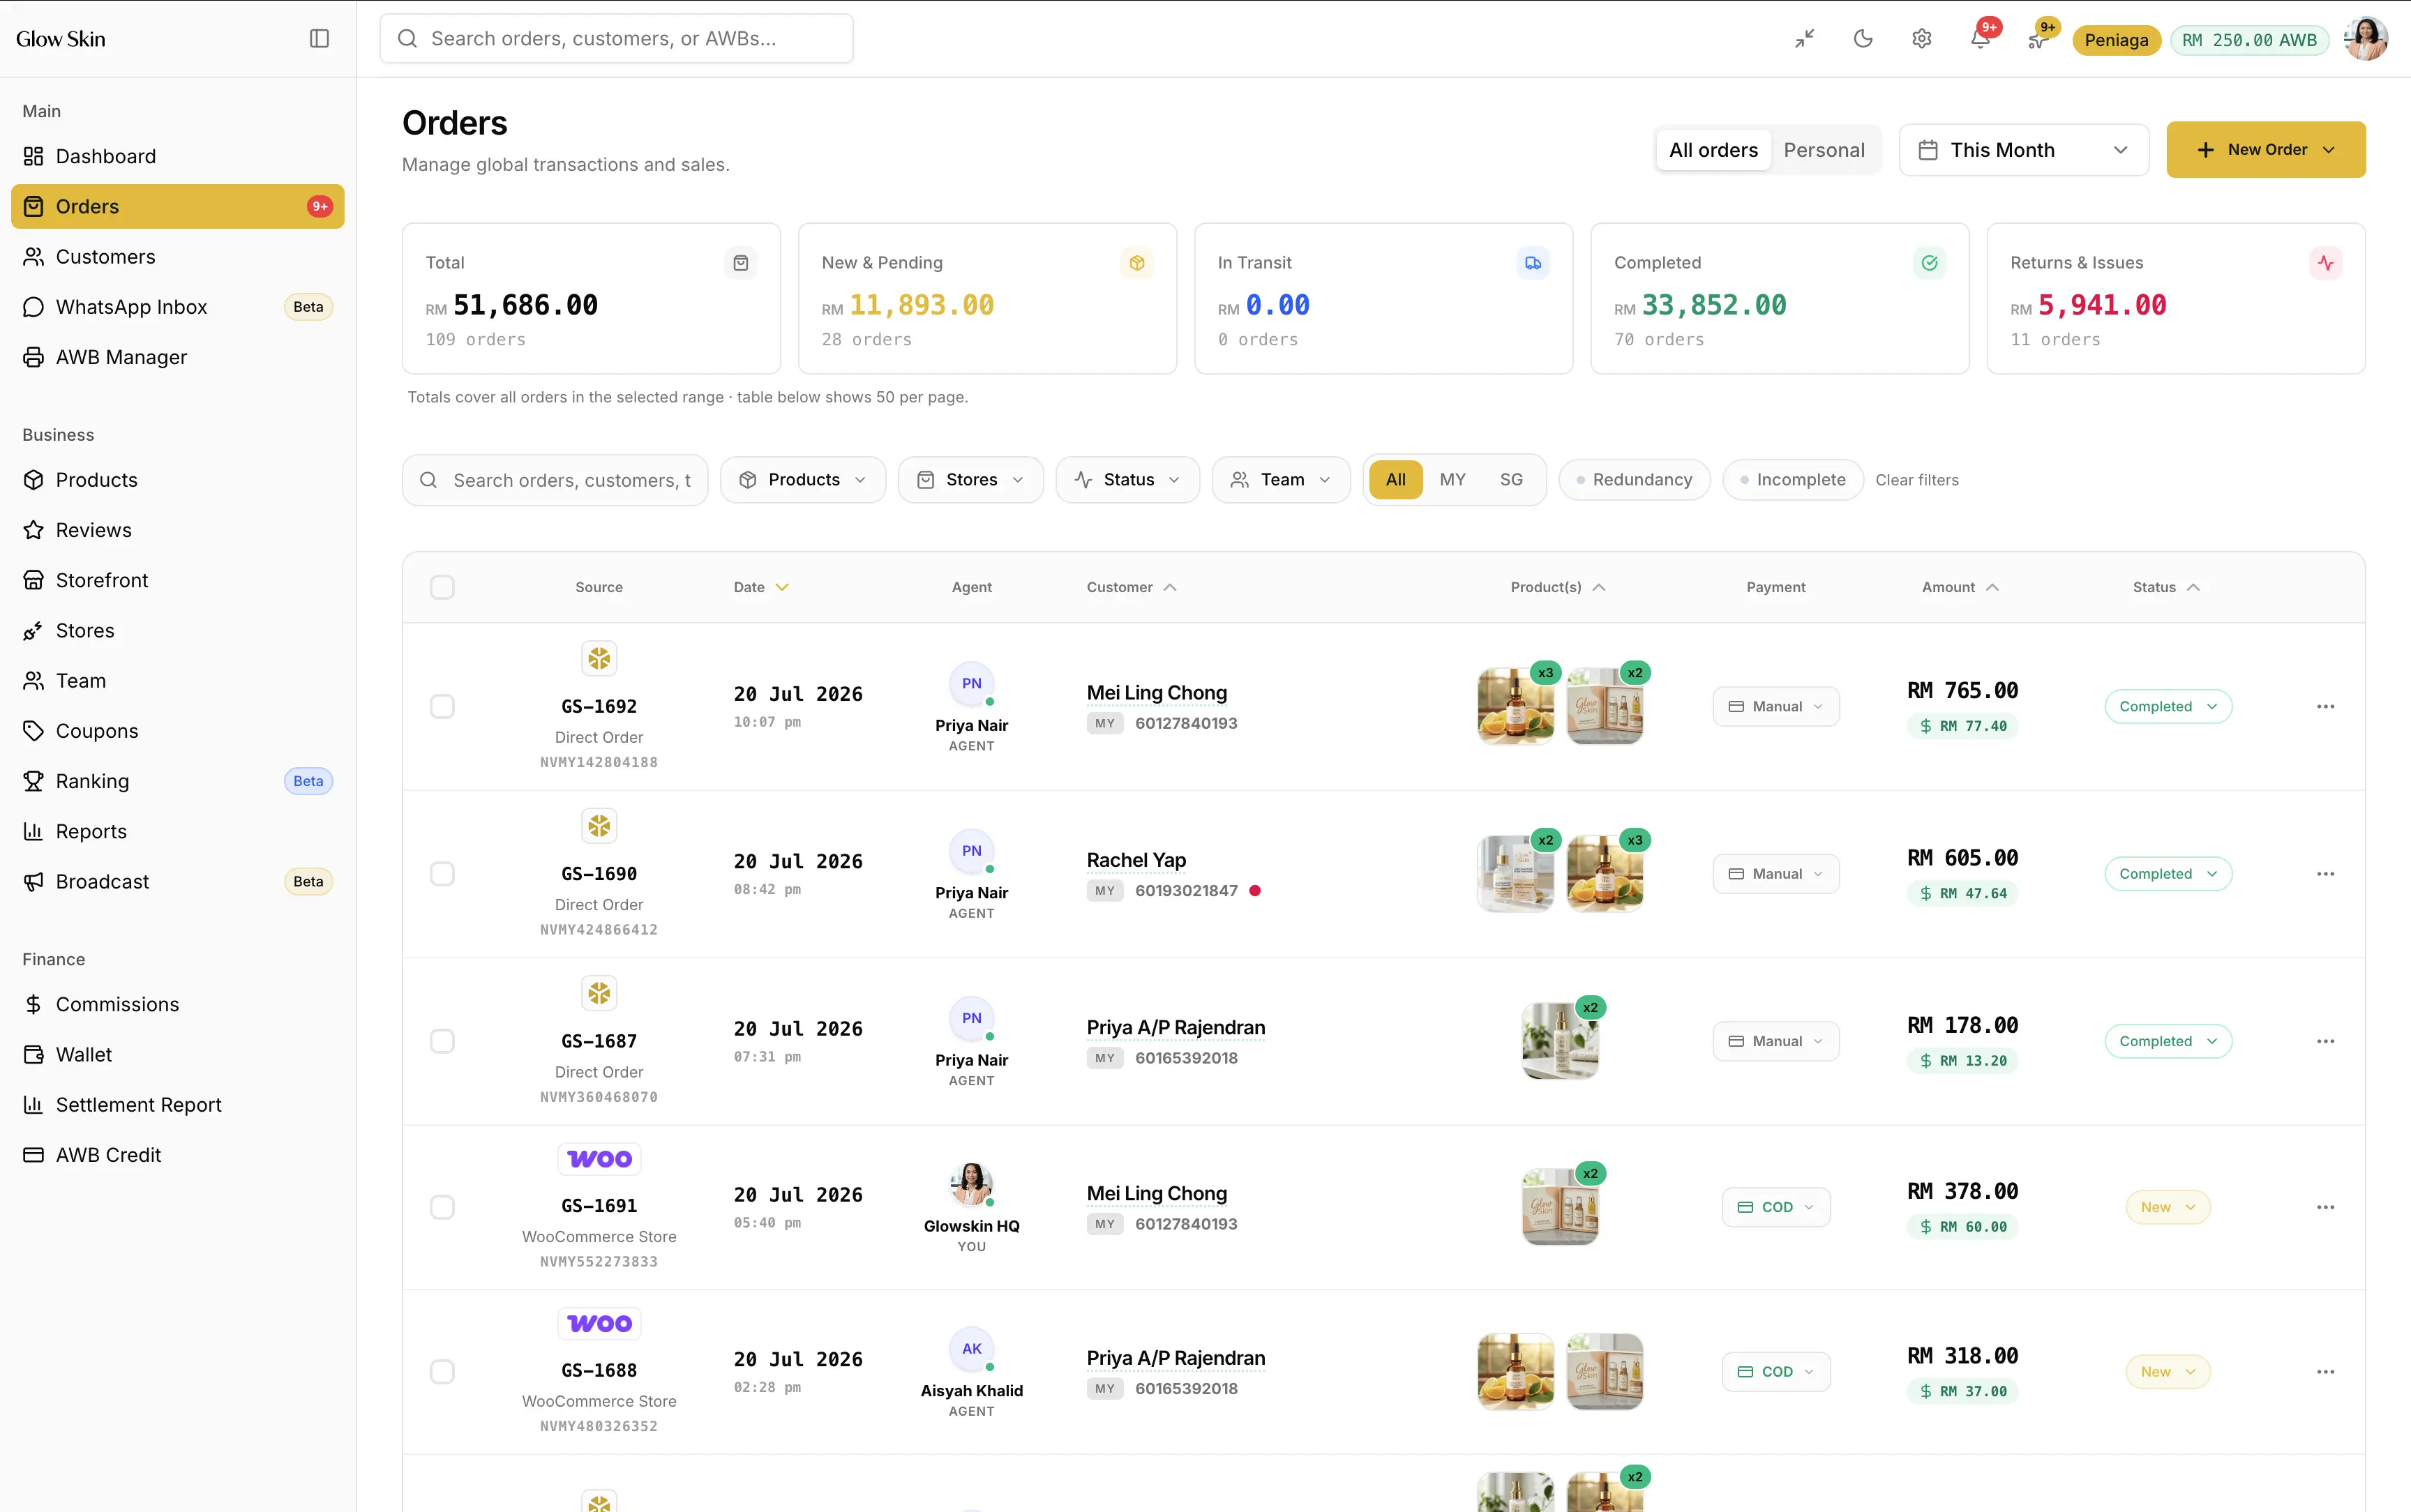
Task: Open Settlement Report in the sidebar
Action: pyautogui.click(x=178, y=1105)
